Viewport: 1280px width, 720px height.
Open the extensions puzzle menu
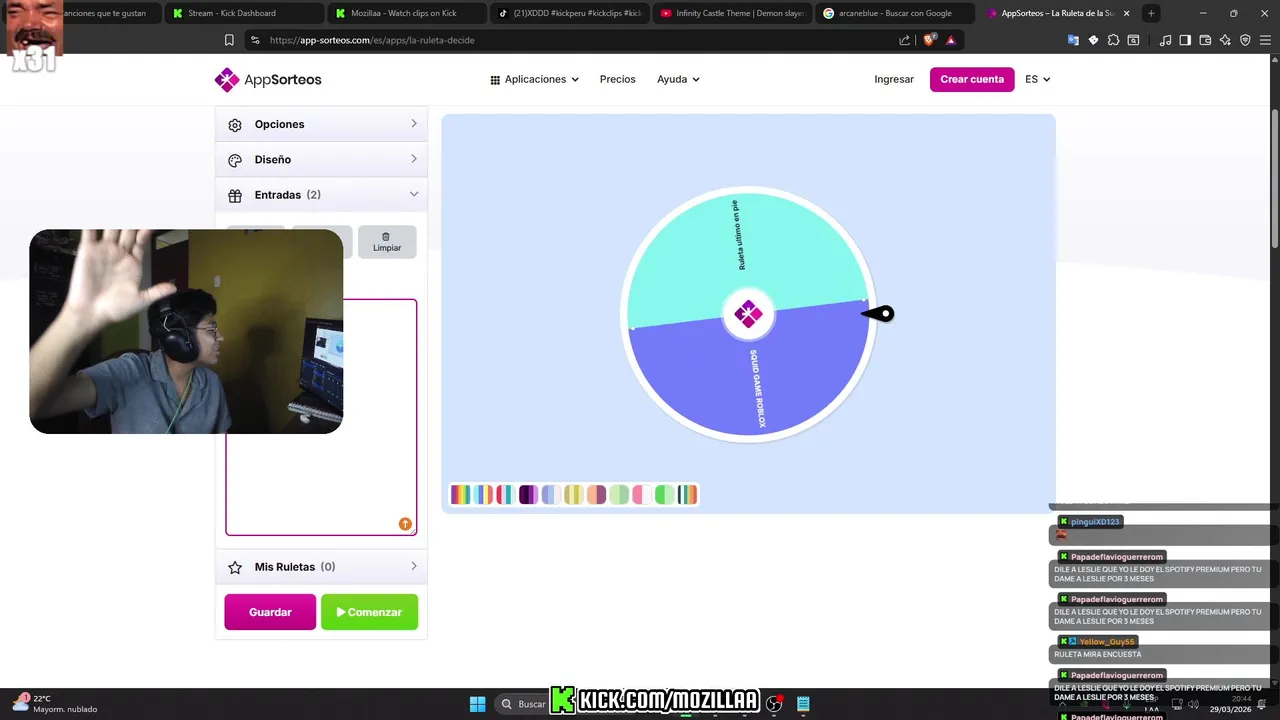1113,40
